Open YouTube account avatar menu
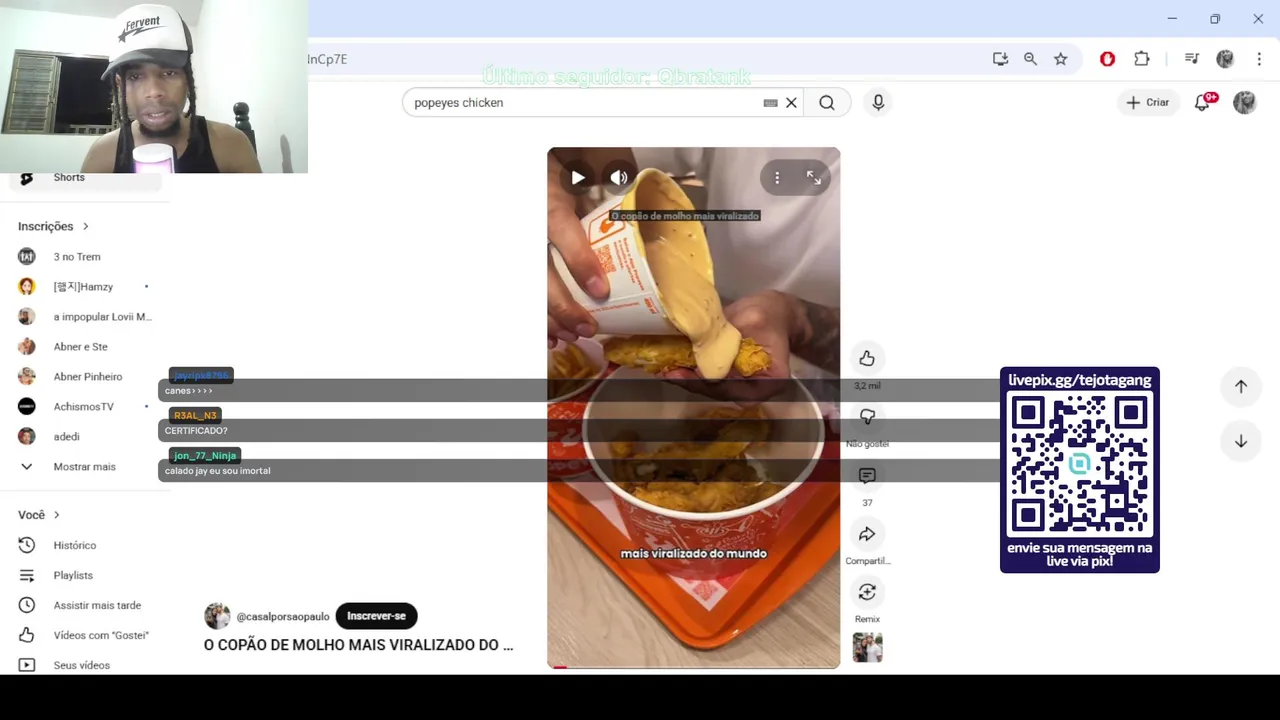 1244,102
